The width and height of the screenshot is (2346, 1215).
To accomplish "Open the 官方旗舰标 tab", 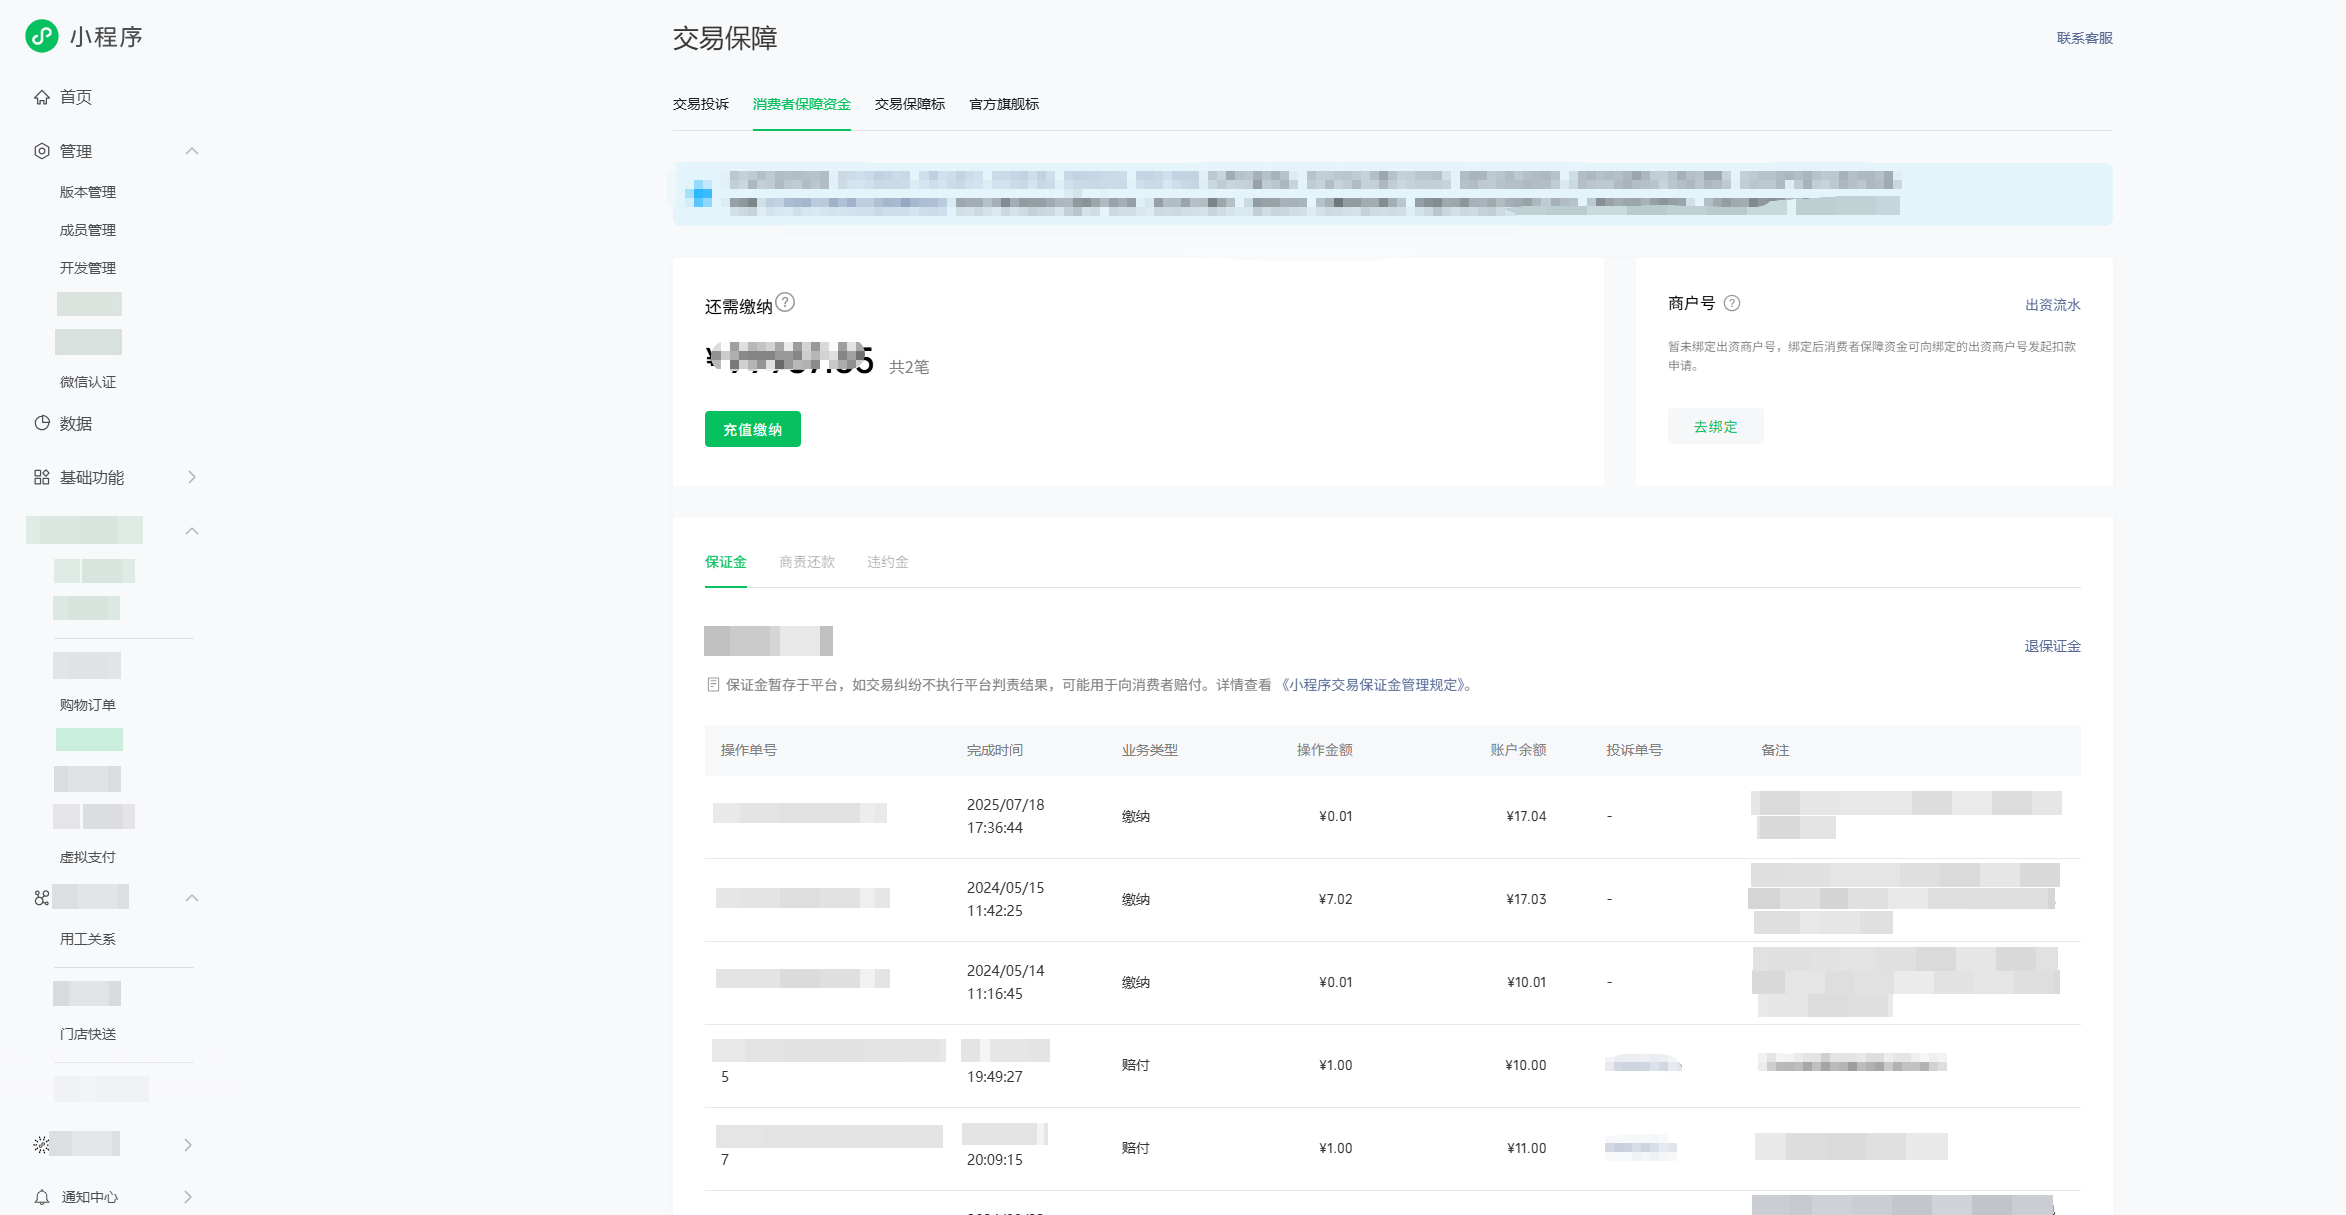I will pyautogui.click(x=1003, y=104).
